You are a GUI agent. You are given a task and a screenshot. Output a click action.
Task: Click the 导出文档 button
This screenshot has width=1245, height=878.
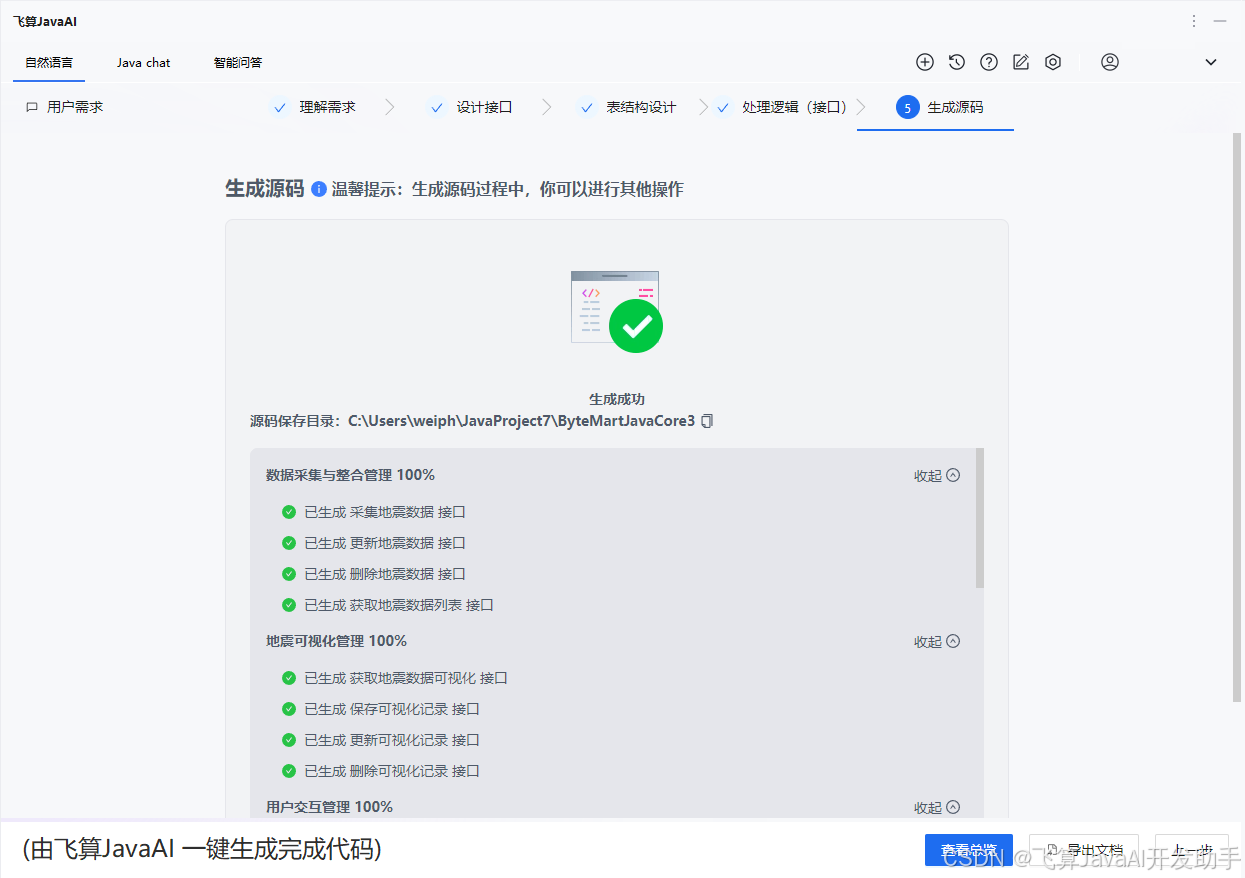[x=1084, y=850]
